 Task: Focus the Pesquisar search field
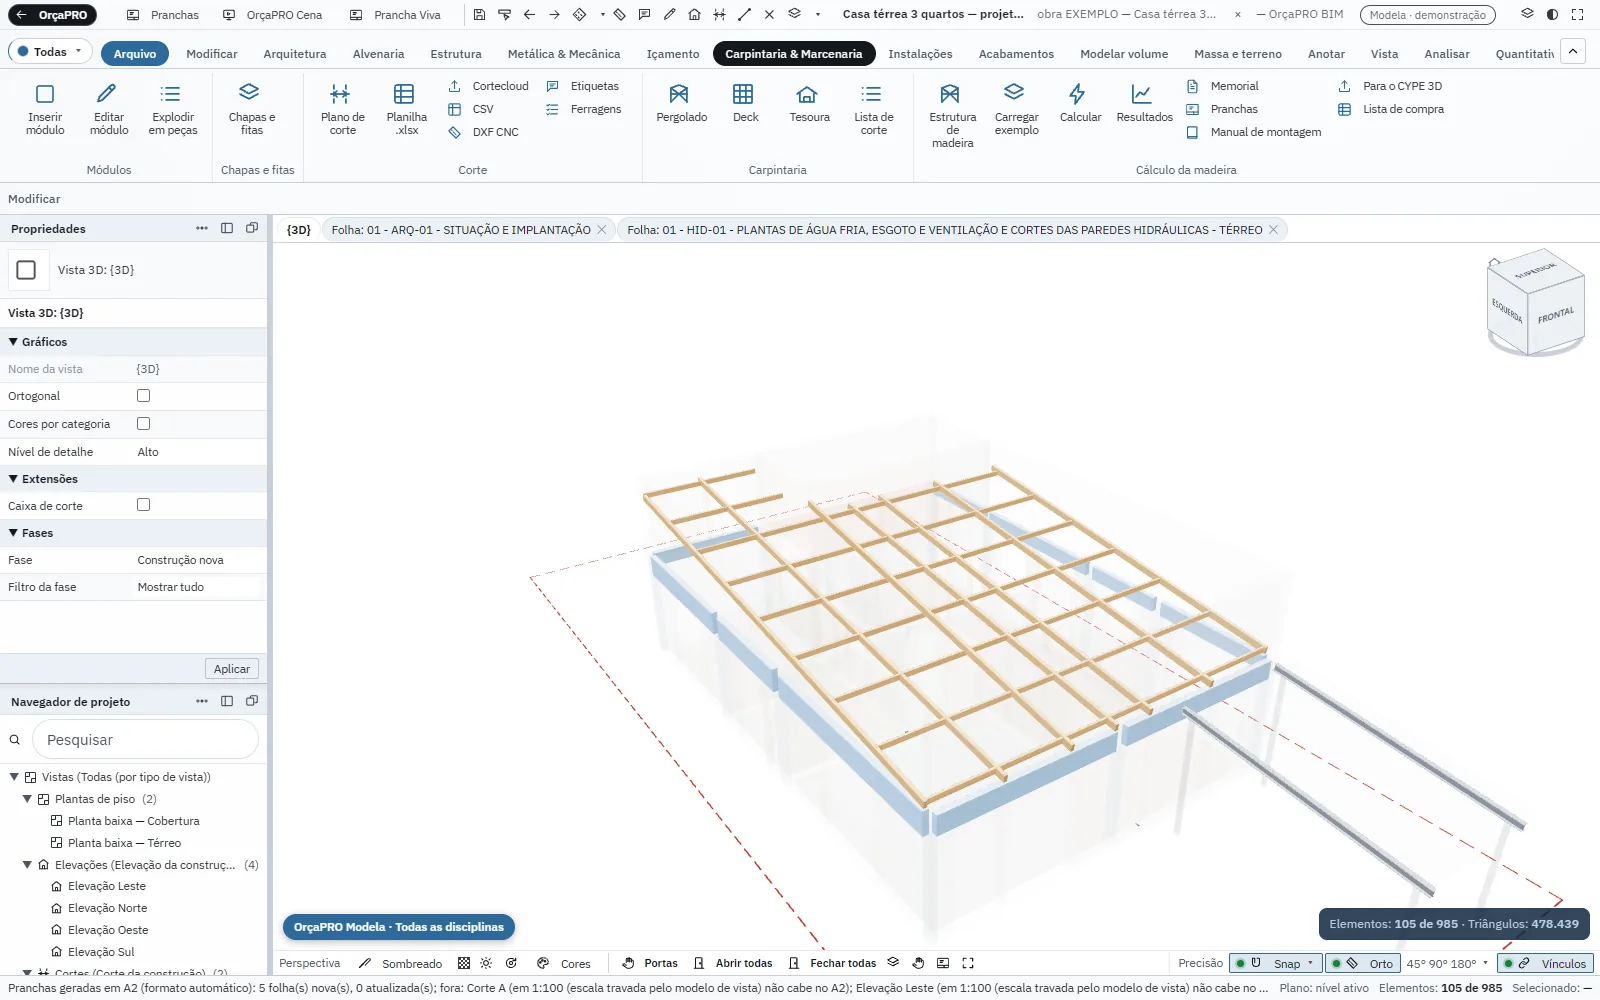[x=145, y=740]
